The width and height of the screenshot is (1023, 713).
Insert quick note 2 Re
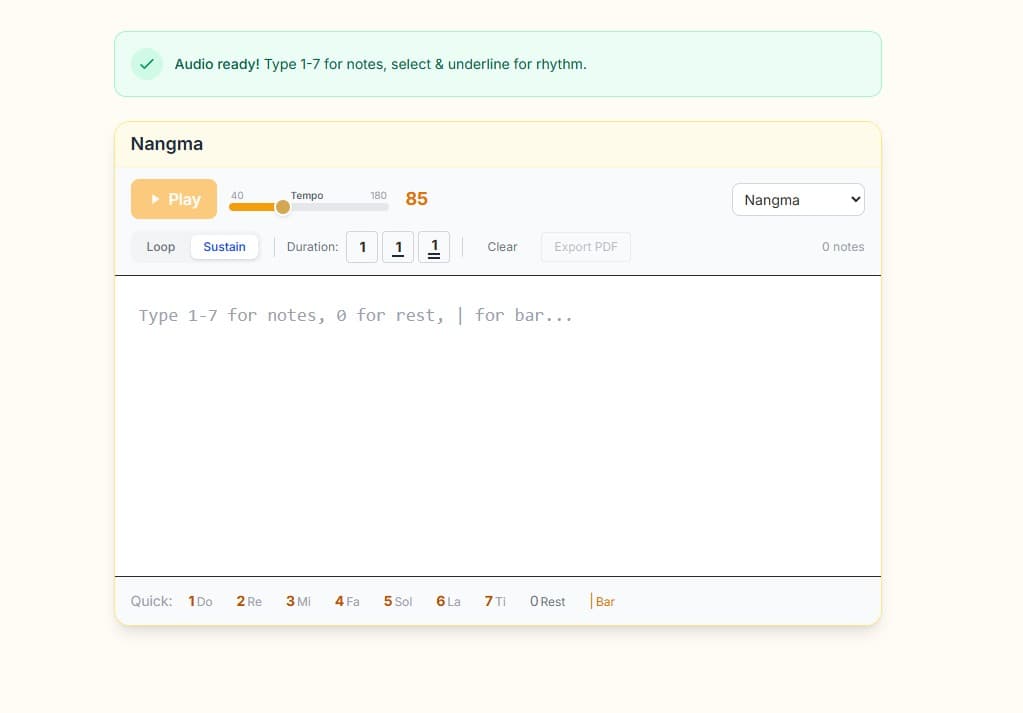tap(249, 601)
